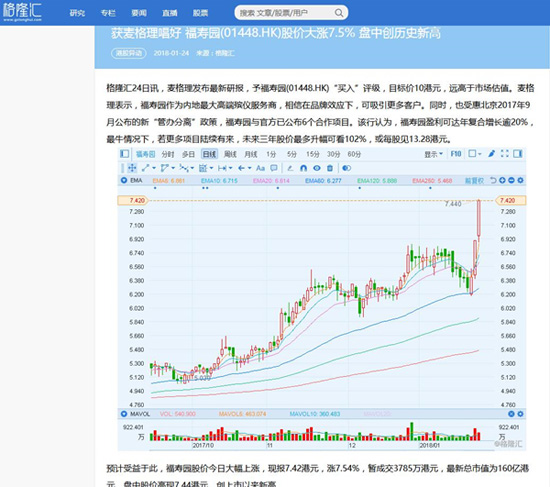Click the 福寿园 stock name label
Viewport: 550px width, 487px height.
(145, 154)
